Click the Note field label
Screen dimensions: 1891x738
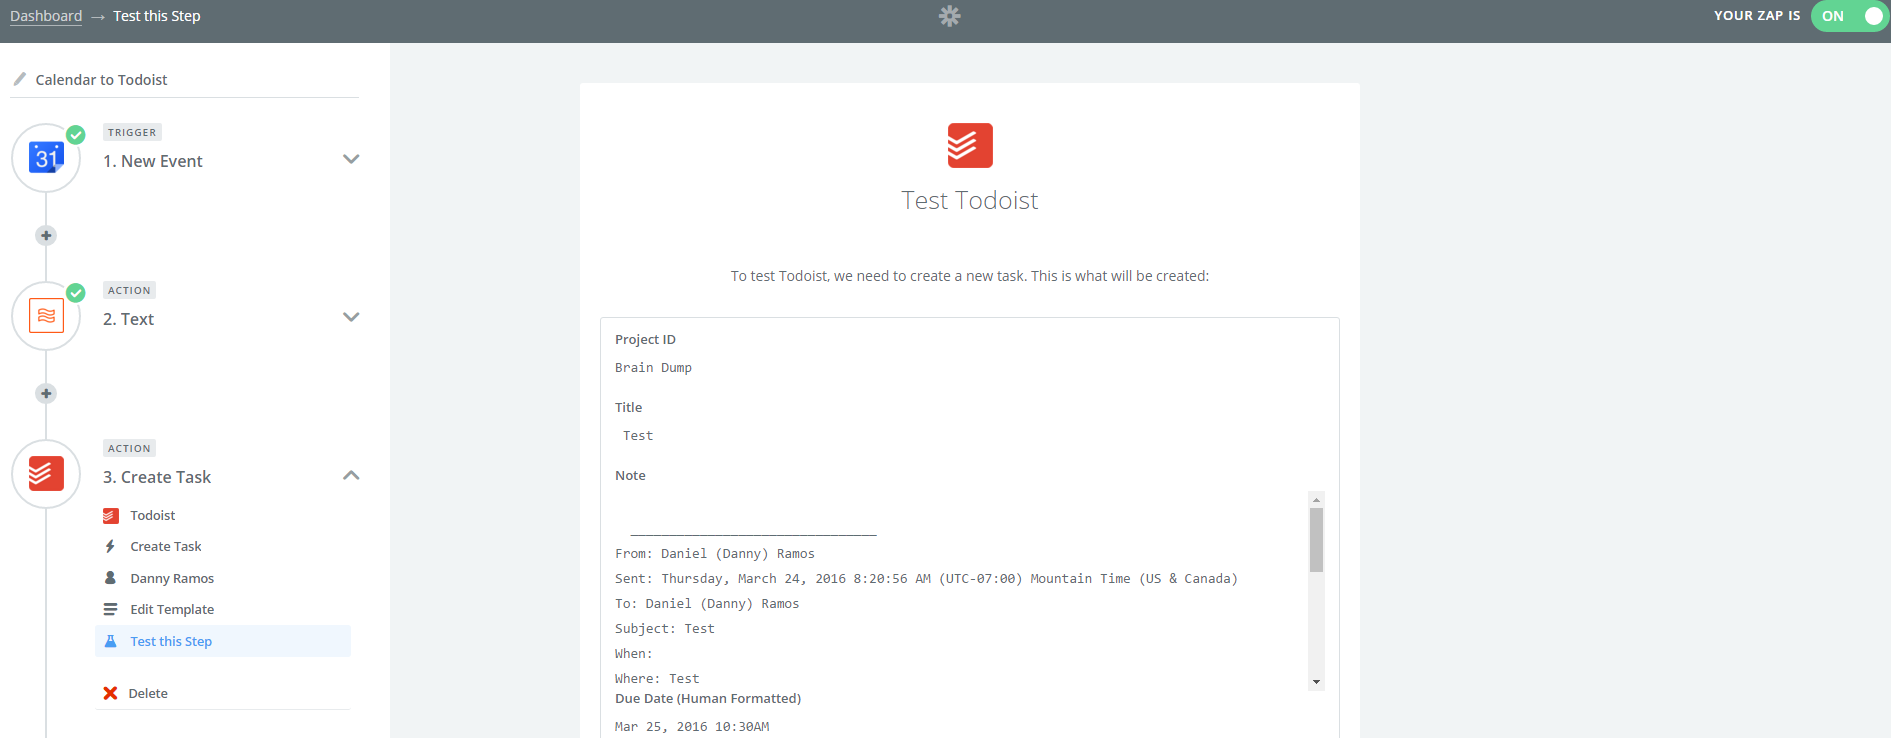click(630, 476)
